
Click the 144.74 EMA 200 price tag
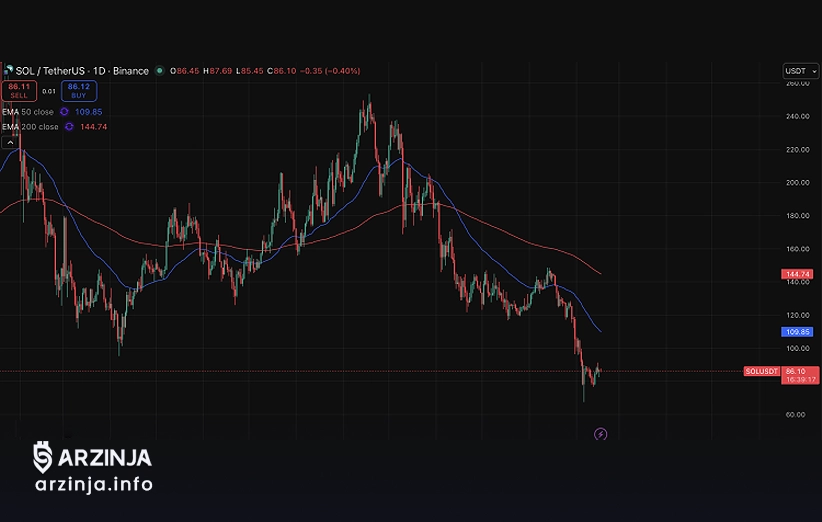(797, 273)
